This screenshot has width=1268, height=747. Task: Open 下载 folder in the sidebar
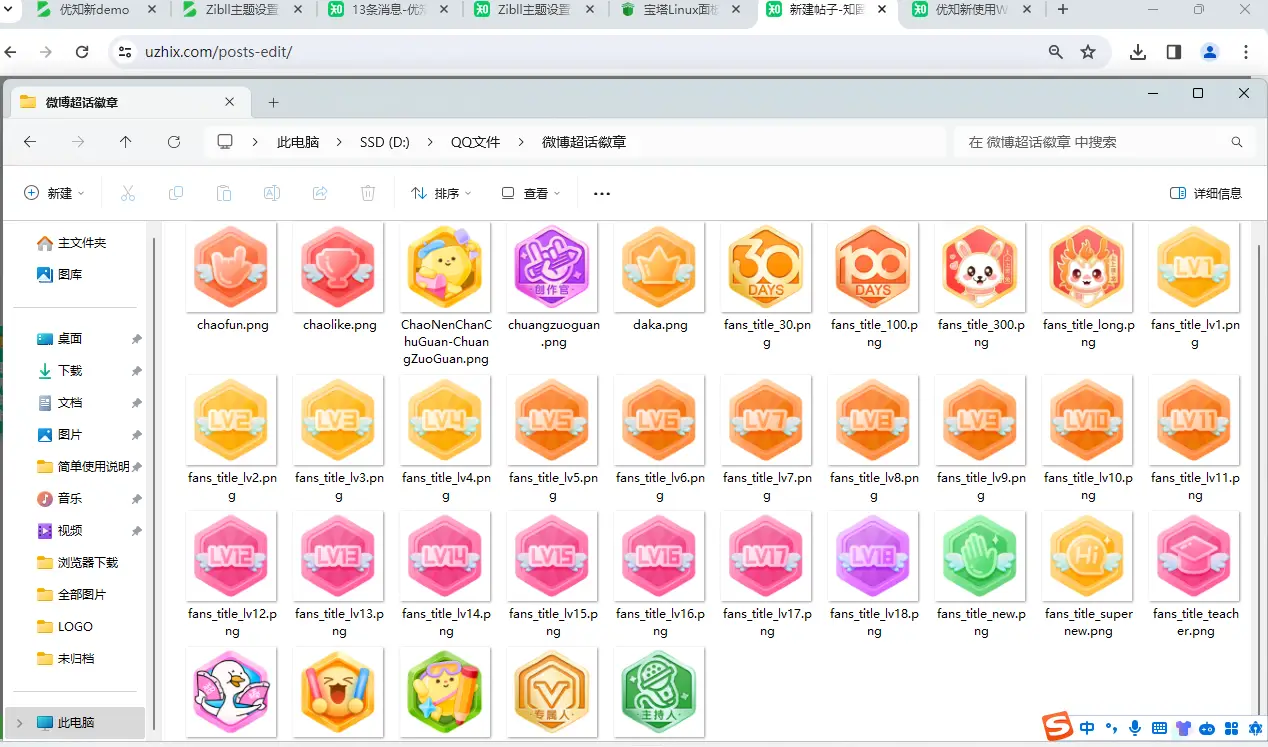70,370
